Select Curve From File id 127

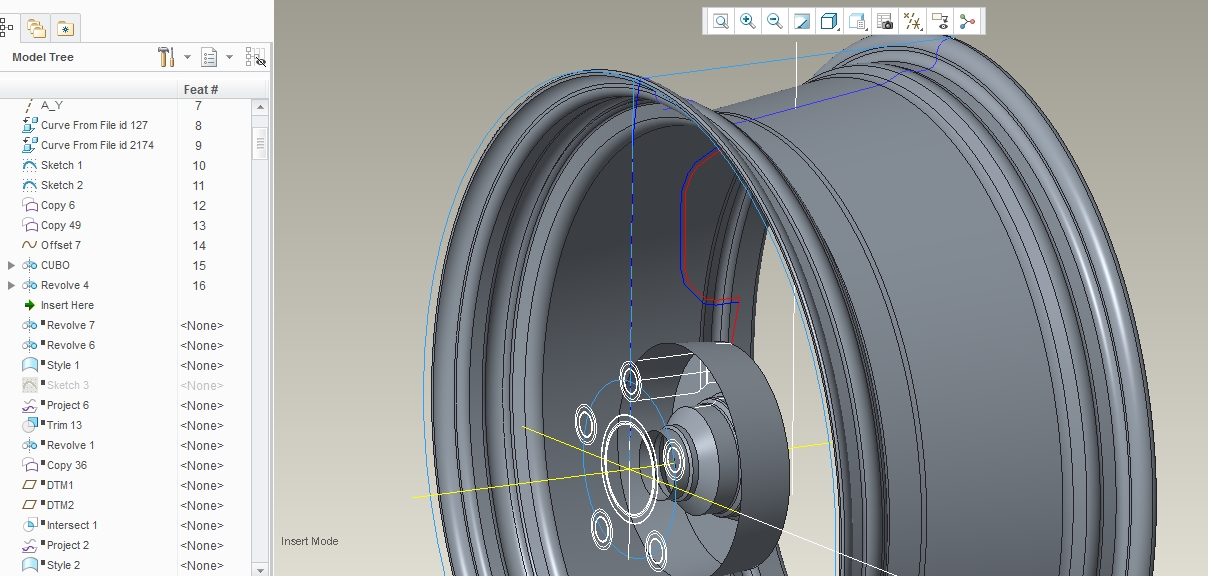click(x=94, y=125)
